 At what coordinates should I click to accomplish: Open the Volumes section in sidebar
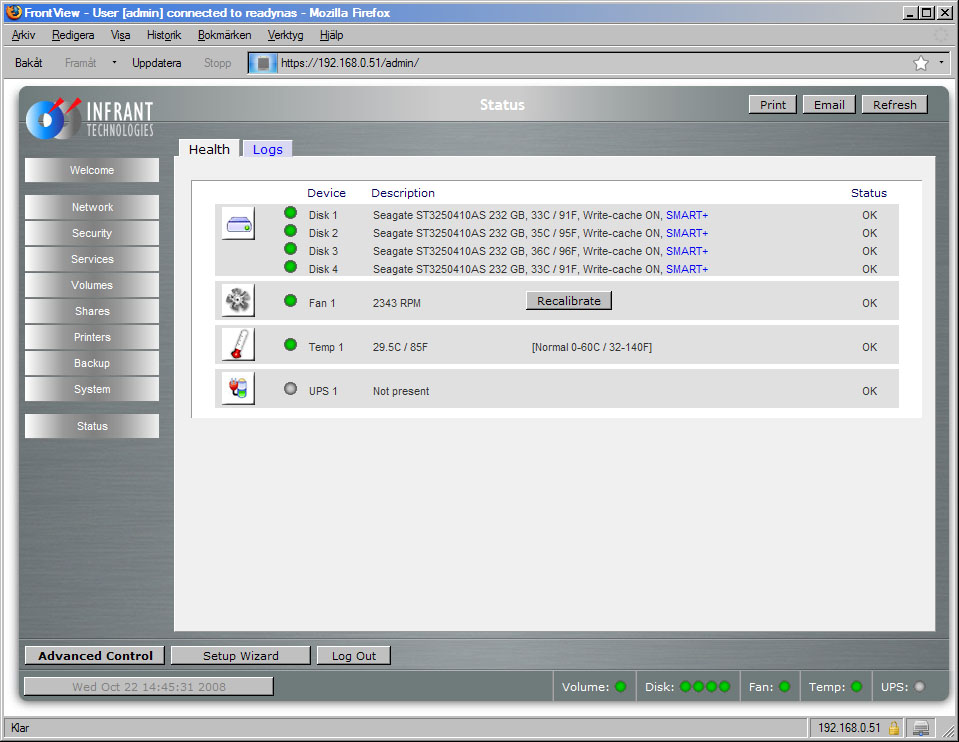[x=92, y=285]
